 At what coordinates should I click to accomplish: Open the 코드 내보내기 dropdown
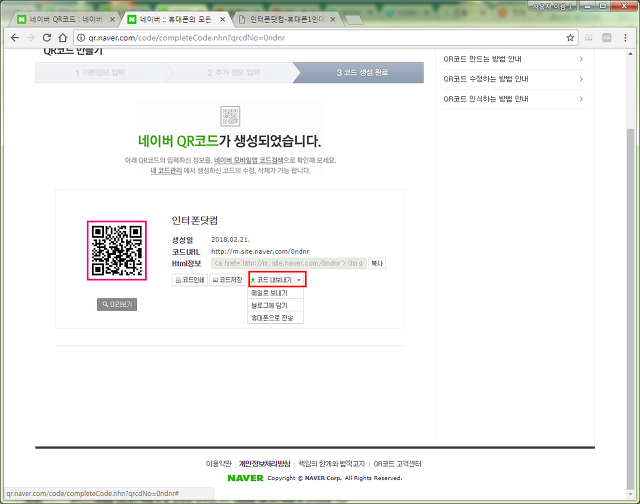pos(277,280)
